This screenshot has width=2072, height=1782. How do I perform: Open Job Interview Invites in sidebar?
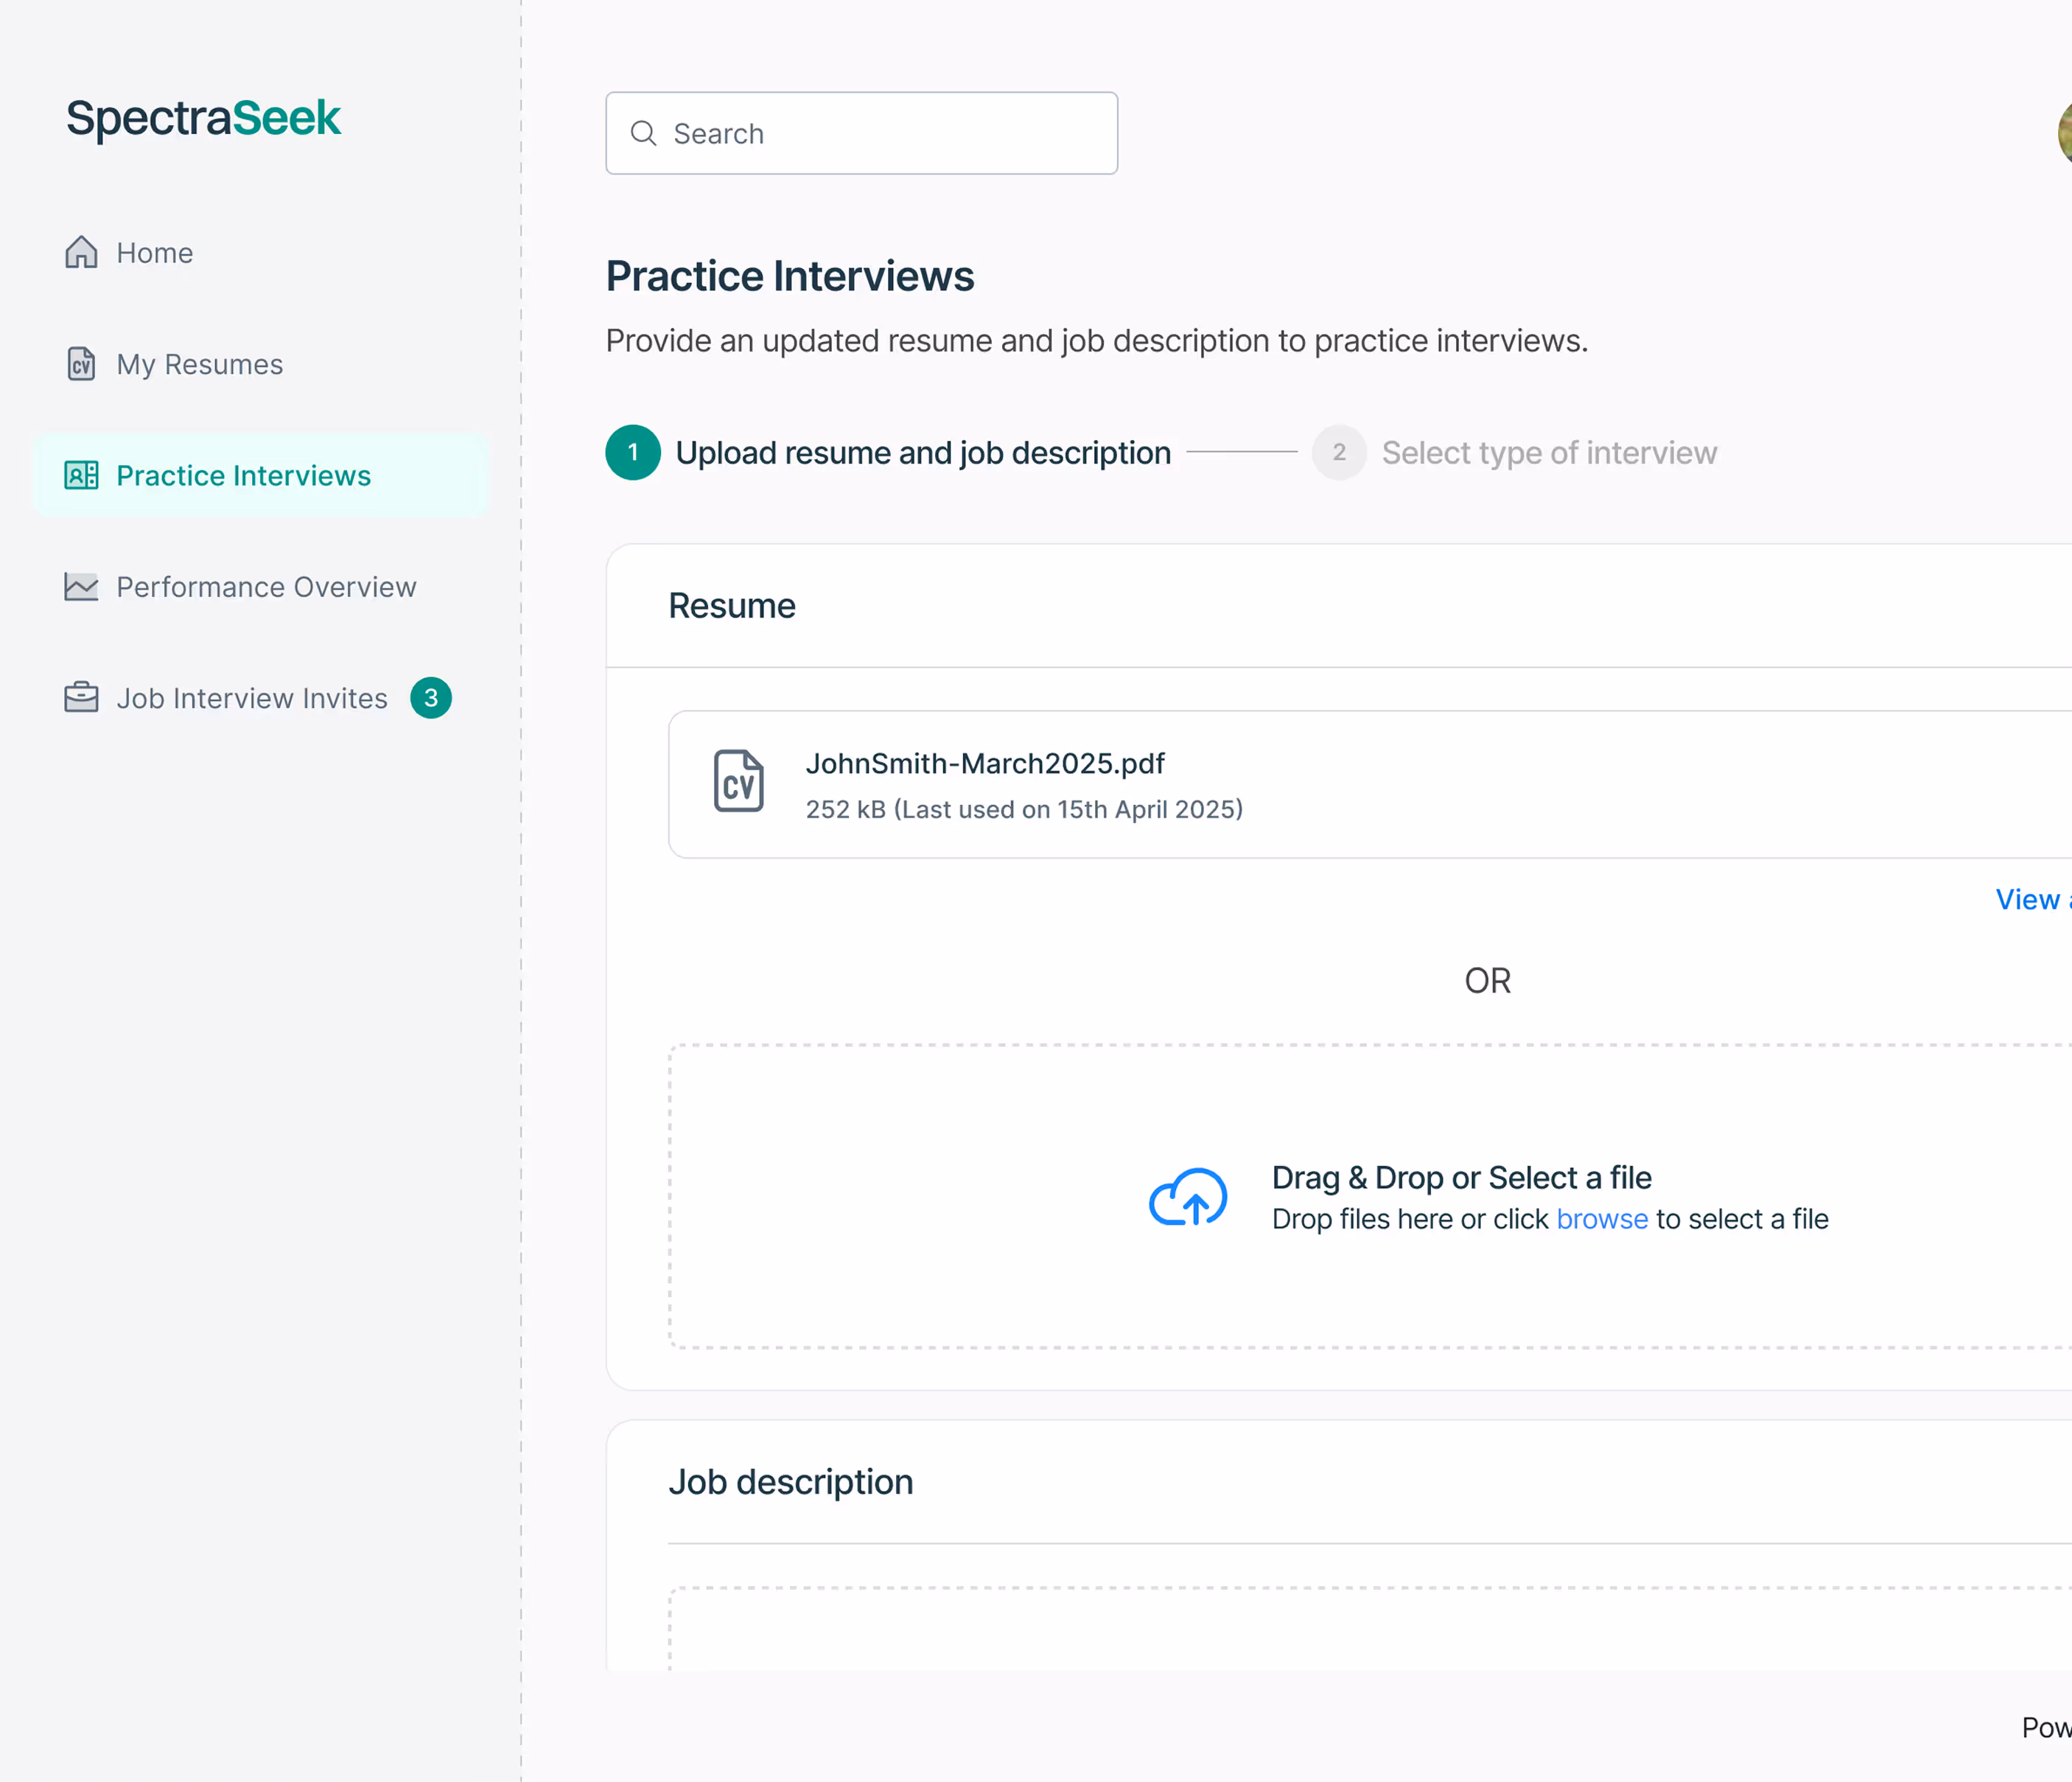point(252,698)
